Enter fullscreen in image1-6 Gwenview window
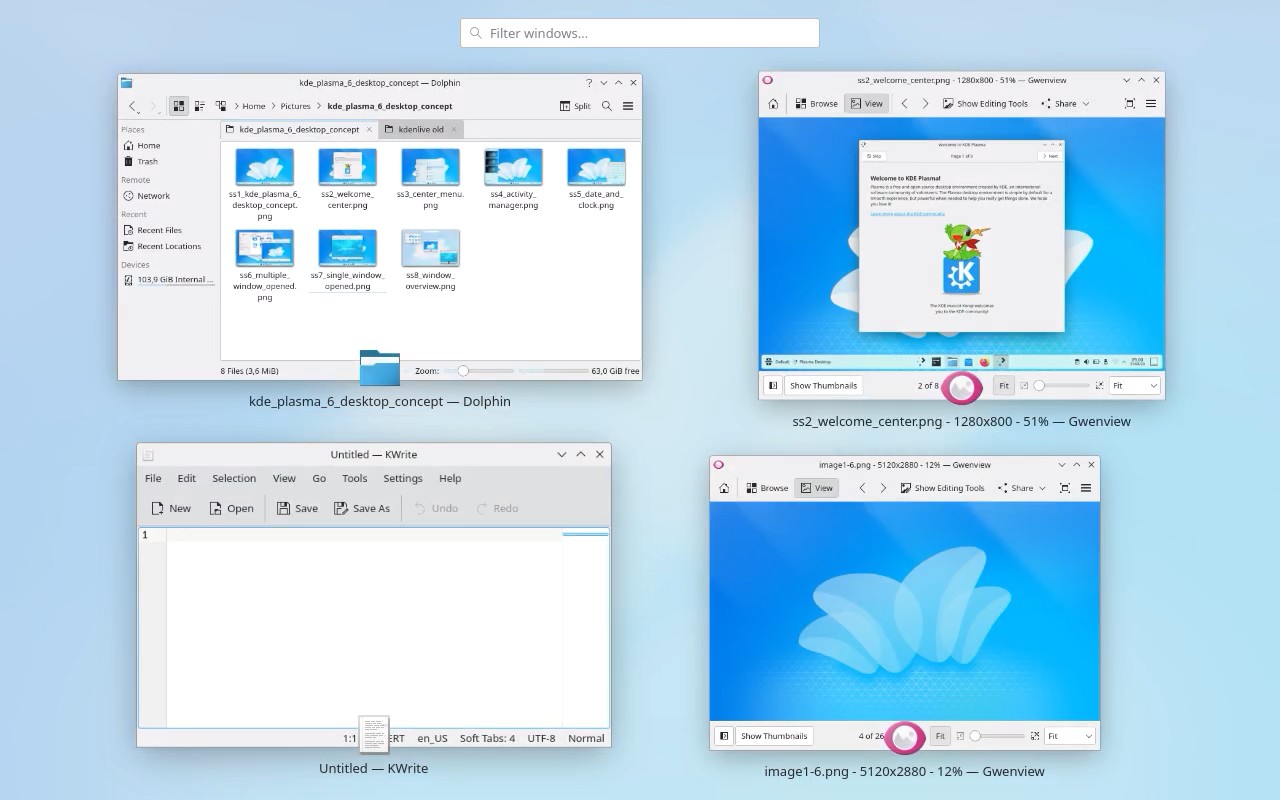The image size is (1280, 800). coord(1065,488)
